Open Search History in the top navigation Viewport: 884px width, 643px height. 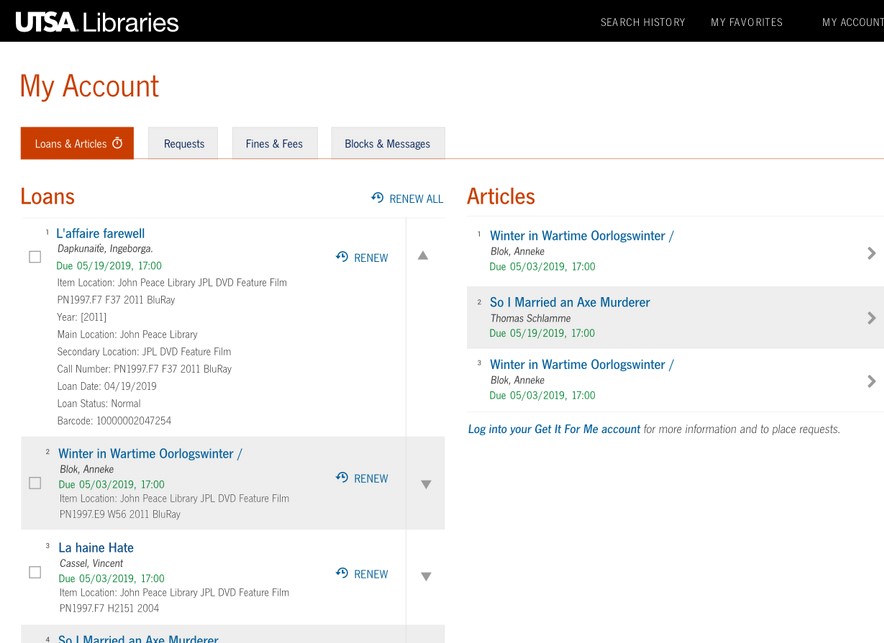[x=642, y=21]
